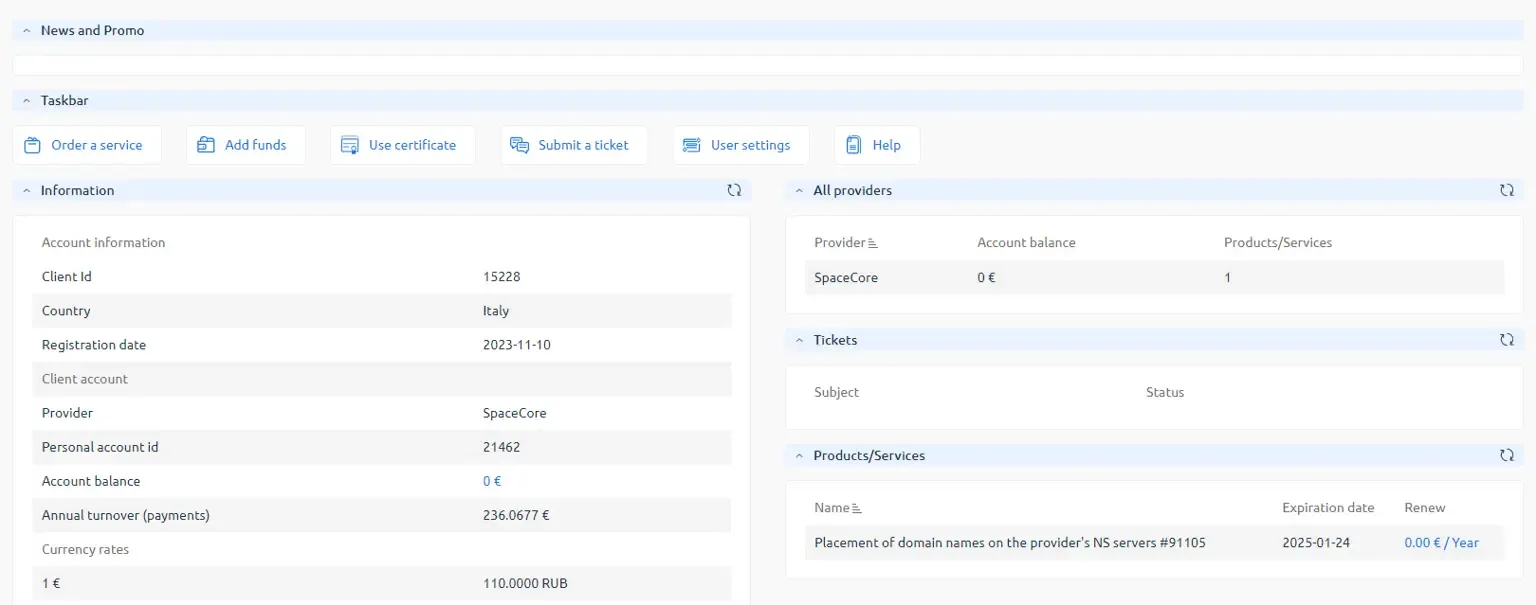Refresh the Information panel
The height and width of the screenshot is (605, 1536).
735,190
